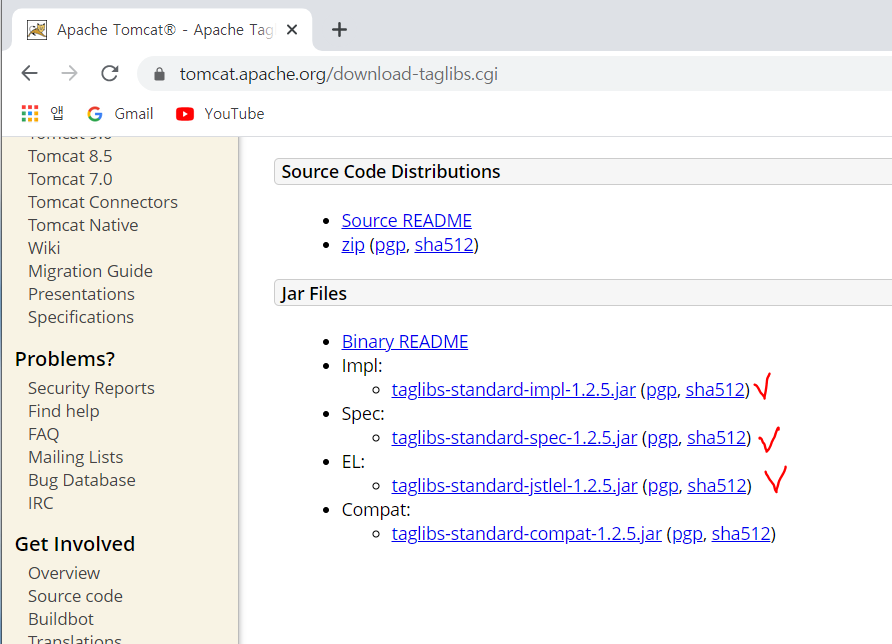Open a new browser tab
Screen dimensions: 892x644
point(339,30)
